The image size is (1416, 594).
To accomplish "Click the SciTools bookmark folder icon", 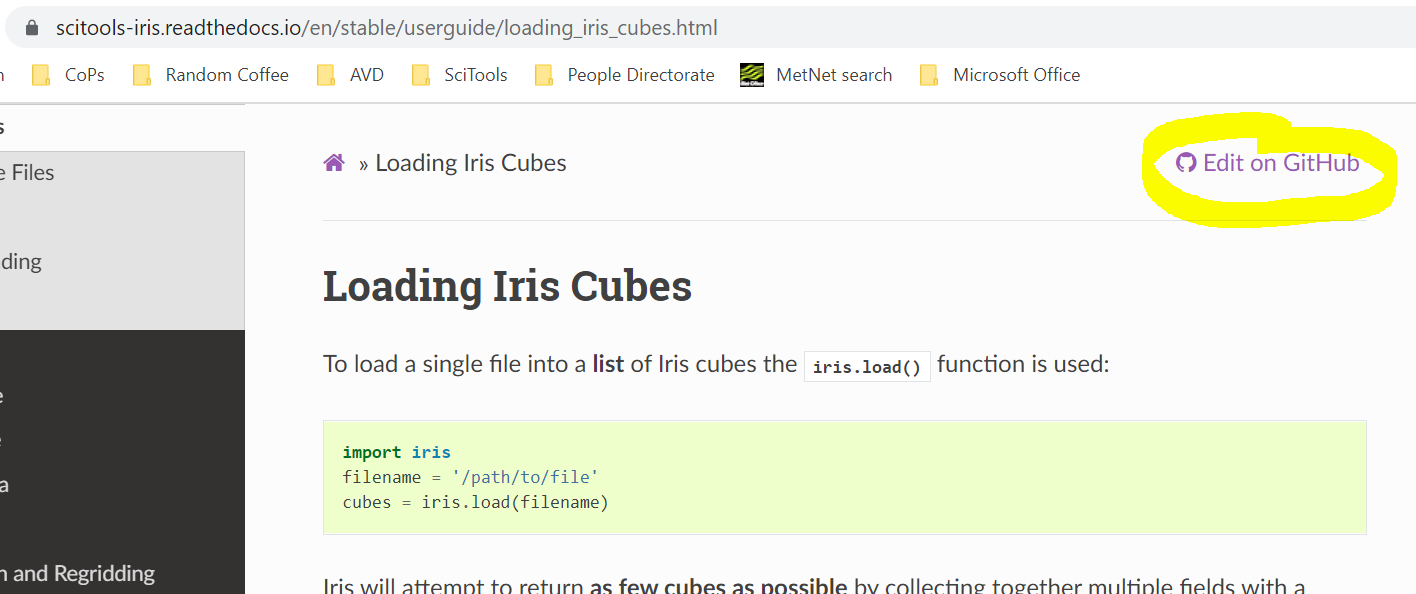I will click(x=421, y=74).
